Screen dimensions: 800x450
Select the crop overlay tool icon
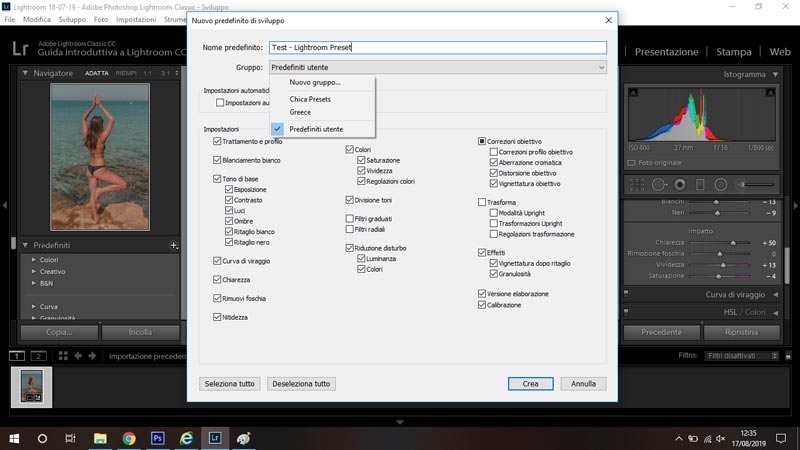point(637,184)
